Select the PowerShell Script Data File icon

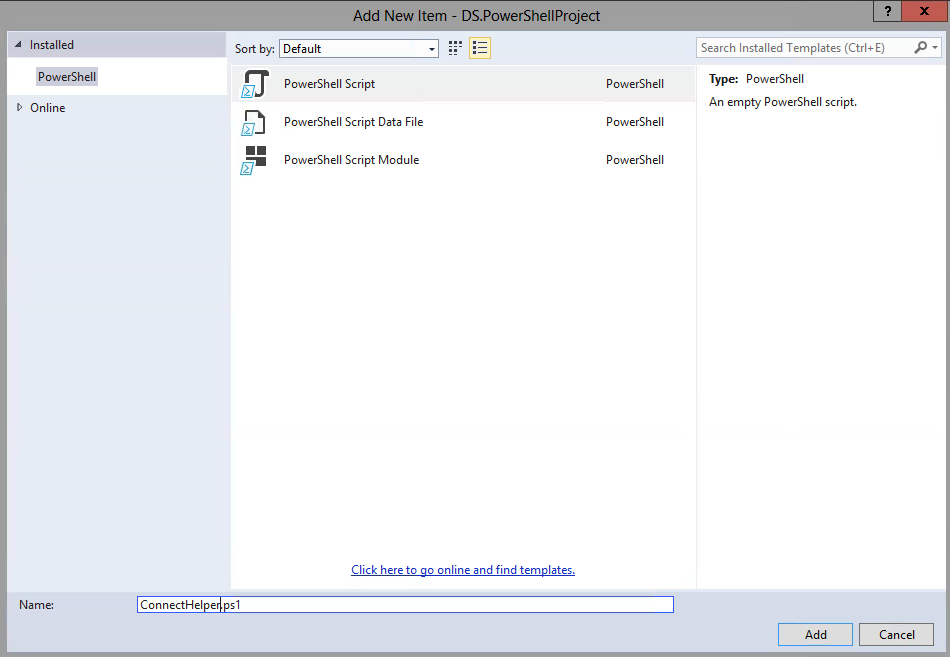[254, 122]
